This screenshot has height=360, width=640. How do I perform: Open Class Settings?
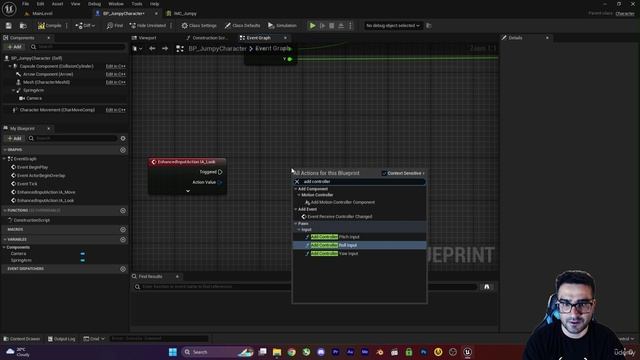click(x=199, y=26)
